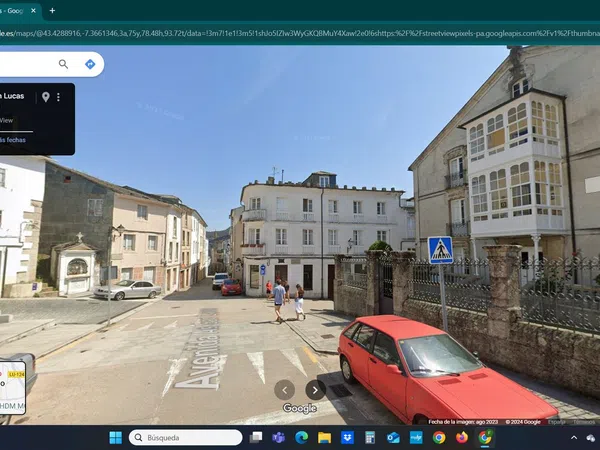Open the Windows Start menu

click(116, 438)
